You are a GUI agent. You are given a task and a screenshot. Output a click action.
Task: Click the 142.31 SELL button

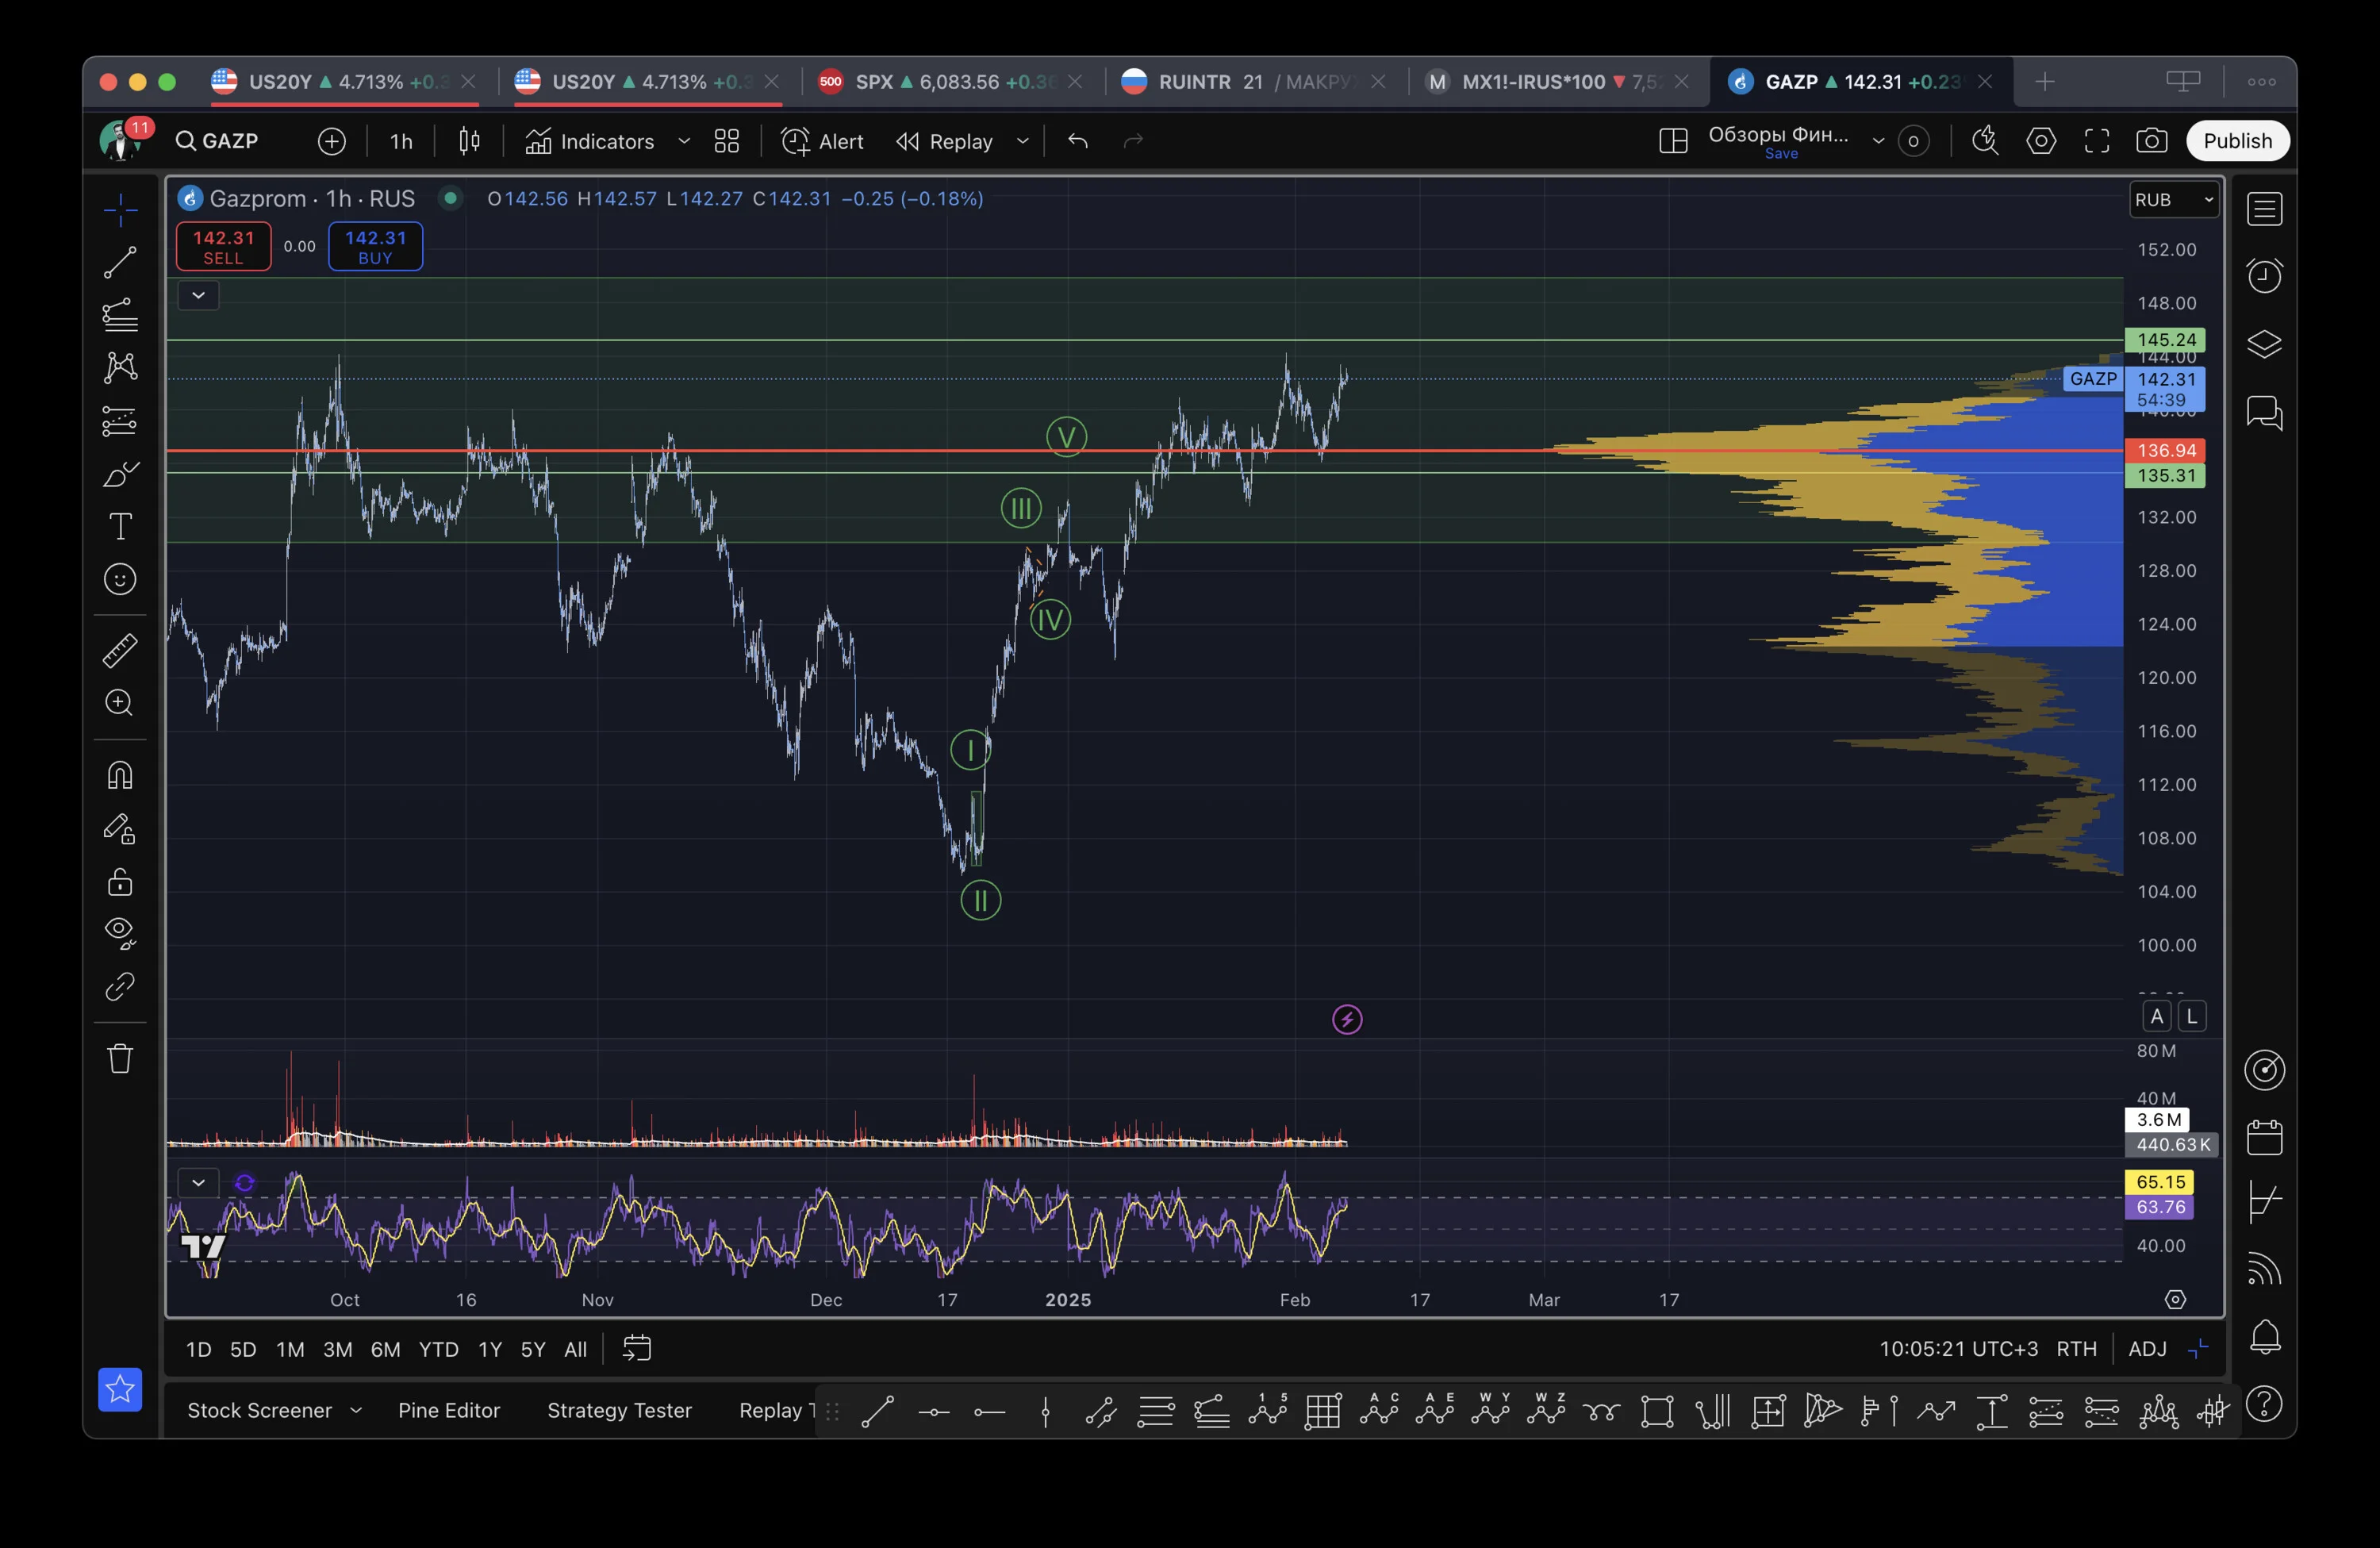coord(224,246)
